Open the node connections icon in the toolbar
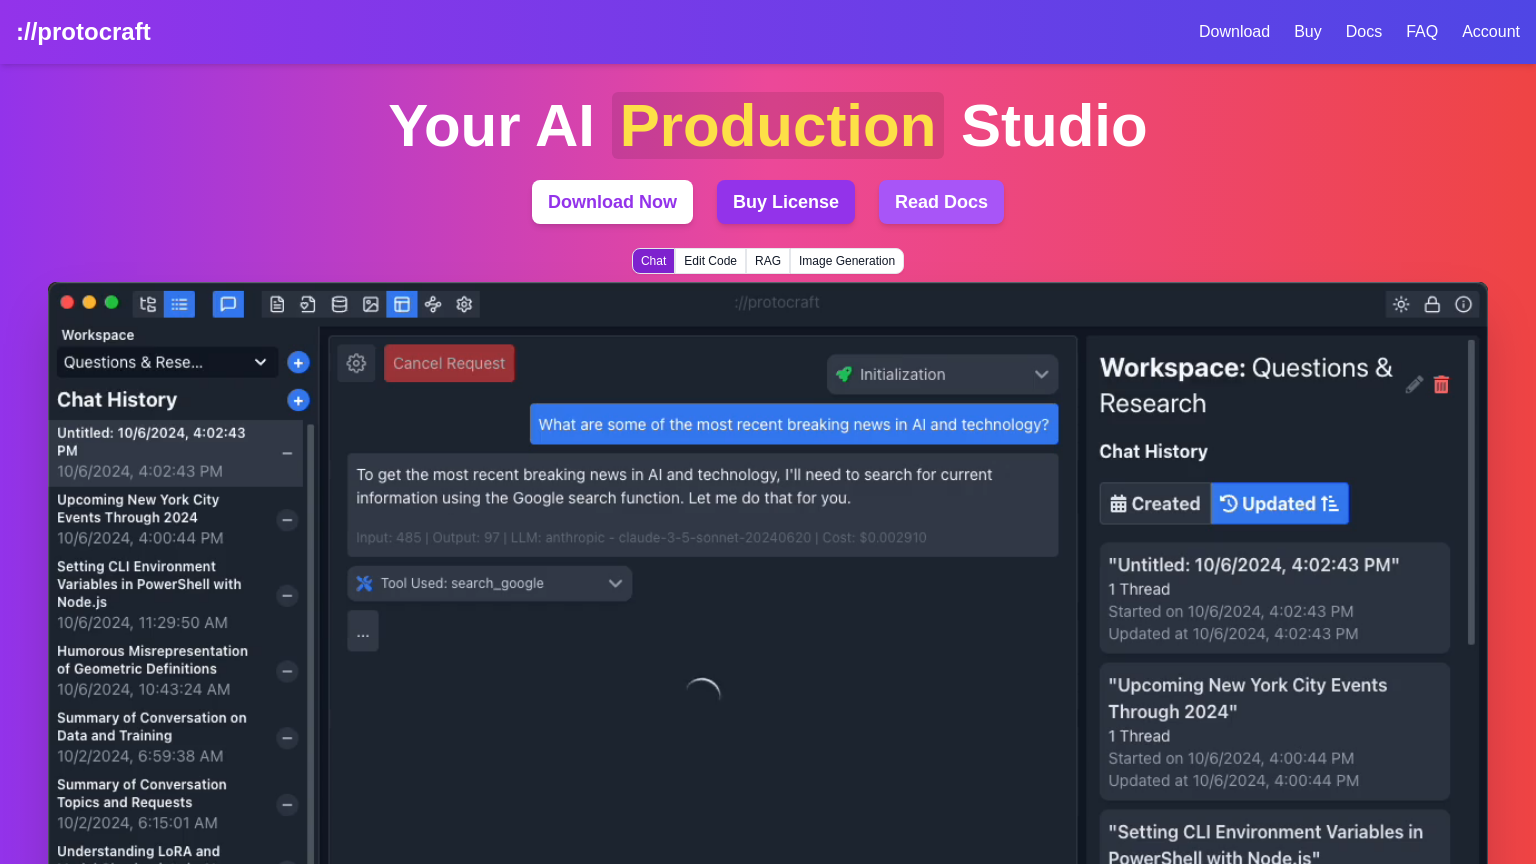This screenshot has height=864, width=1536. click(432, 304)
